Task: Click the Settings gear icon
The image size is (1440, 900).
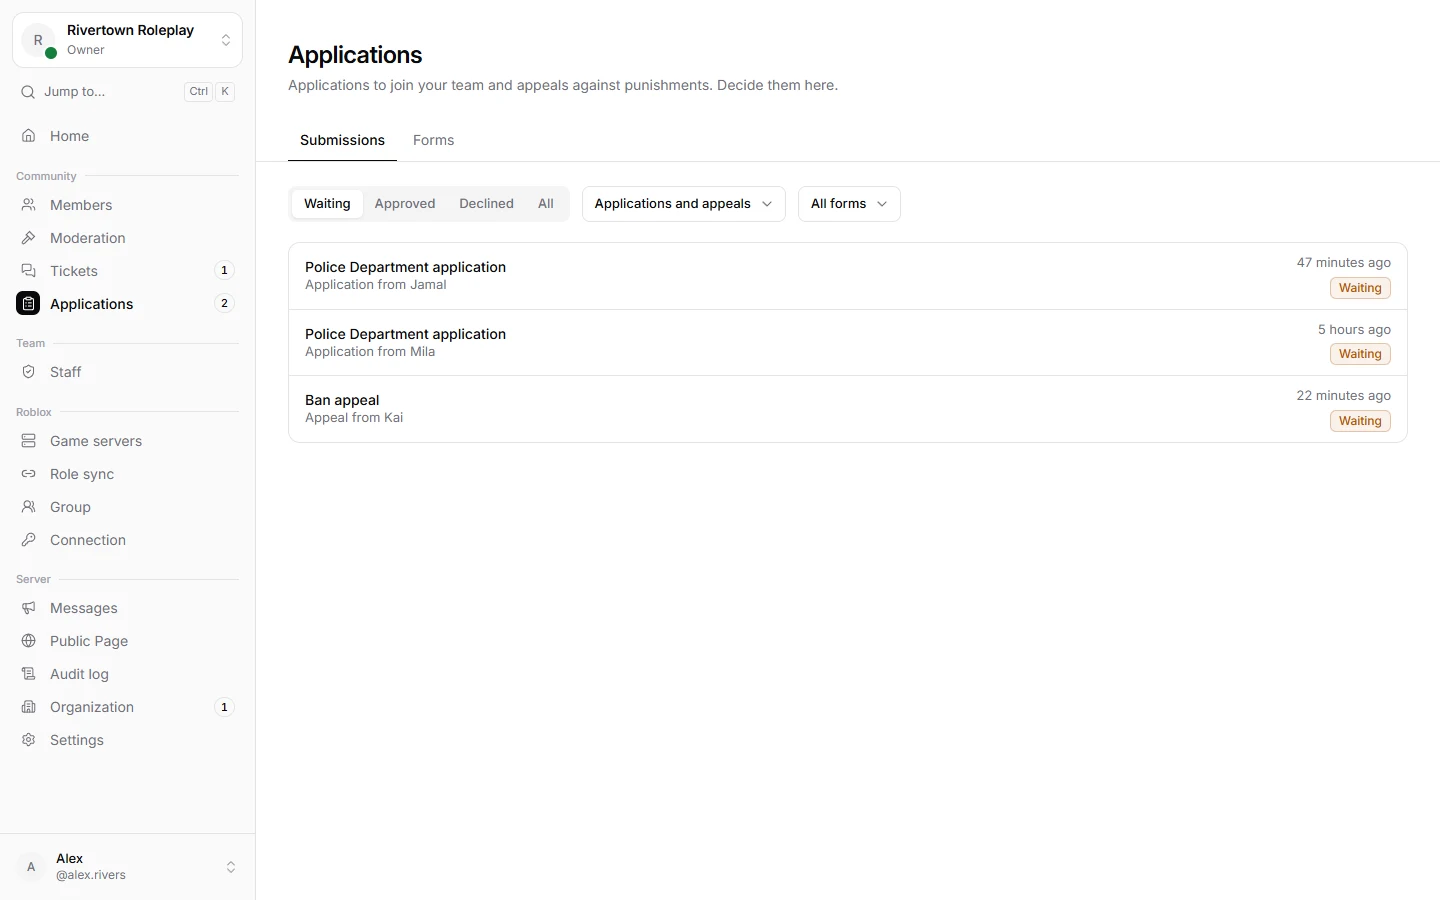Action: [29, 740]
